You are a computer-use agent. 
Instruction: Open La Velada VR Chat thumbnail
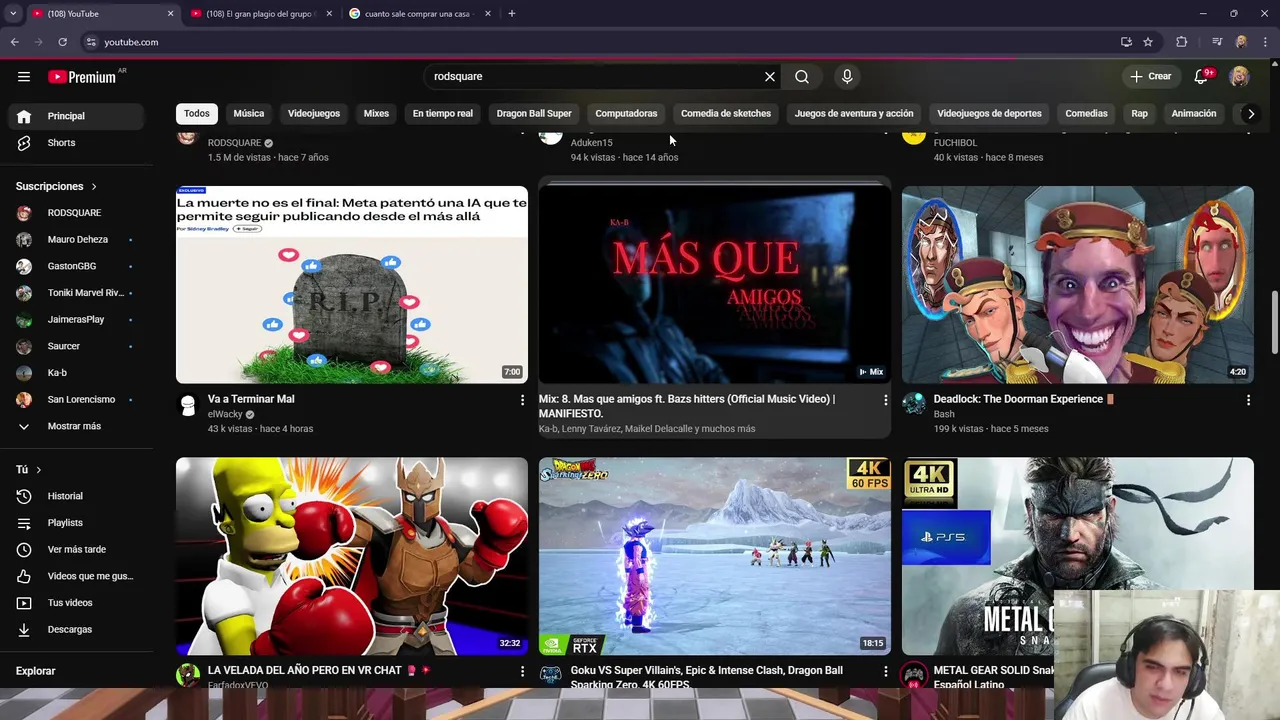[352, 556]
